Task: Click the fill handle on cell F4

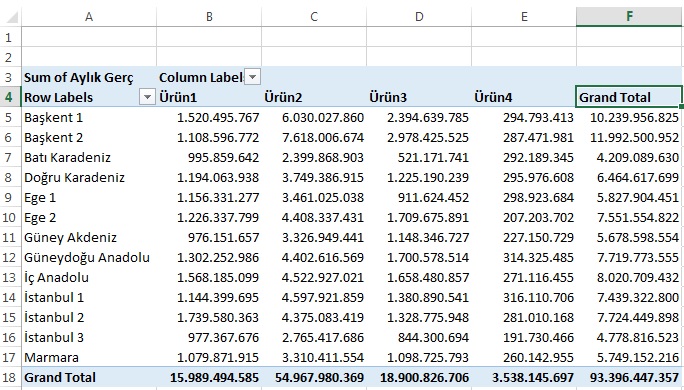Action: click(681, 106)
